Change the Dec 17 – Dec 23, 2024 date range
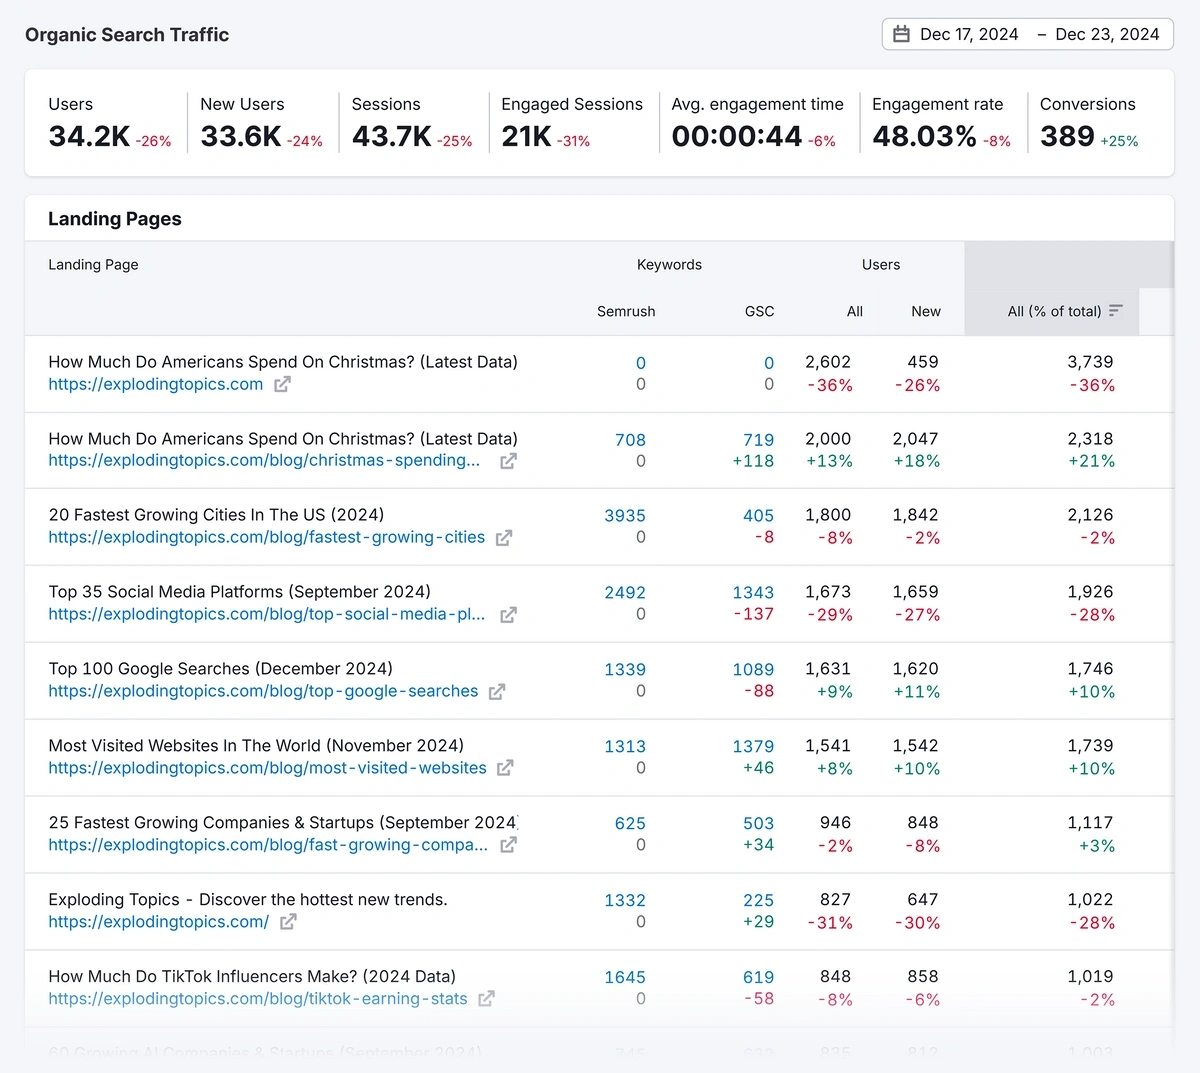Screen dimensions: 1200x1073 pos(1028,34)
